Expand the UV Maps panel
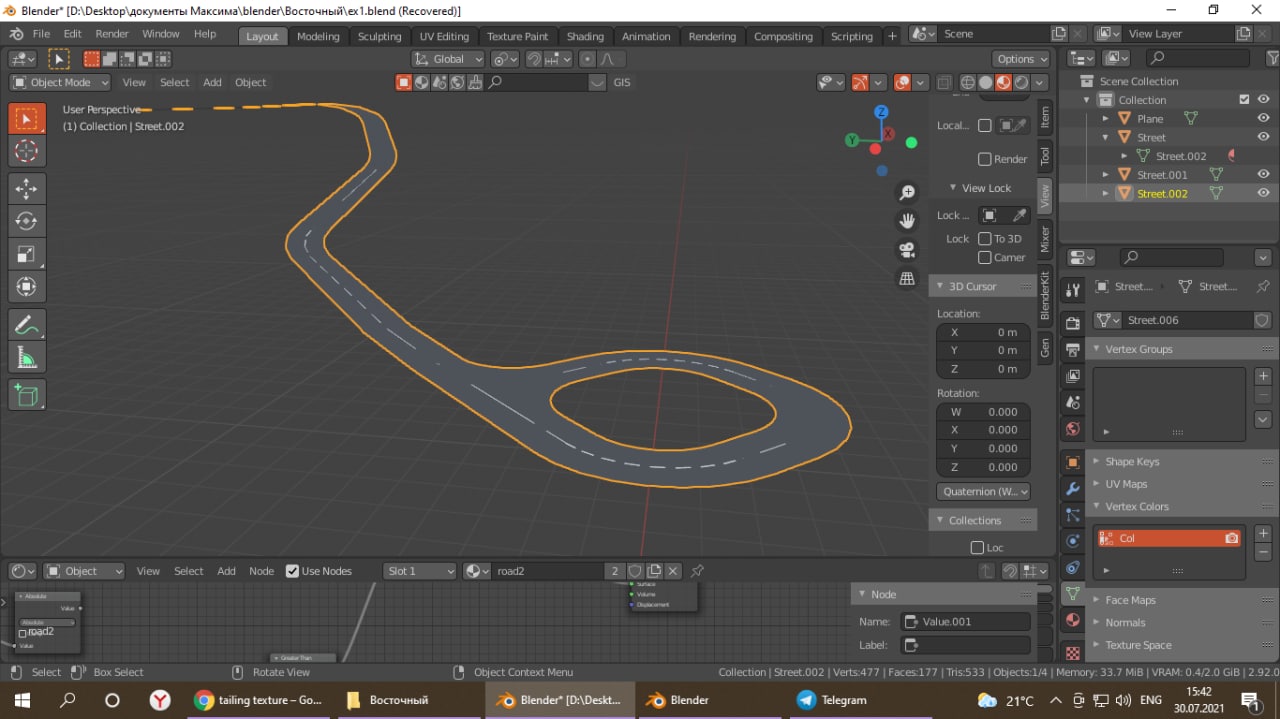 pos(1126,484)
